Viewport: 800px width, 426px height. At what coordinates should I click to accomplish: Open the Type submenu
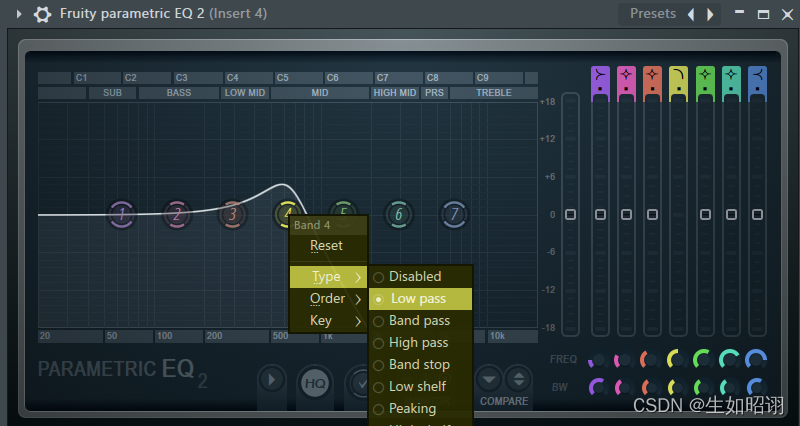(328, 277)
